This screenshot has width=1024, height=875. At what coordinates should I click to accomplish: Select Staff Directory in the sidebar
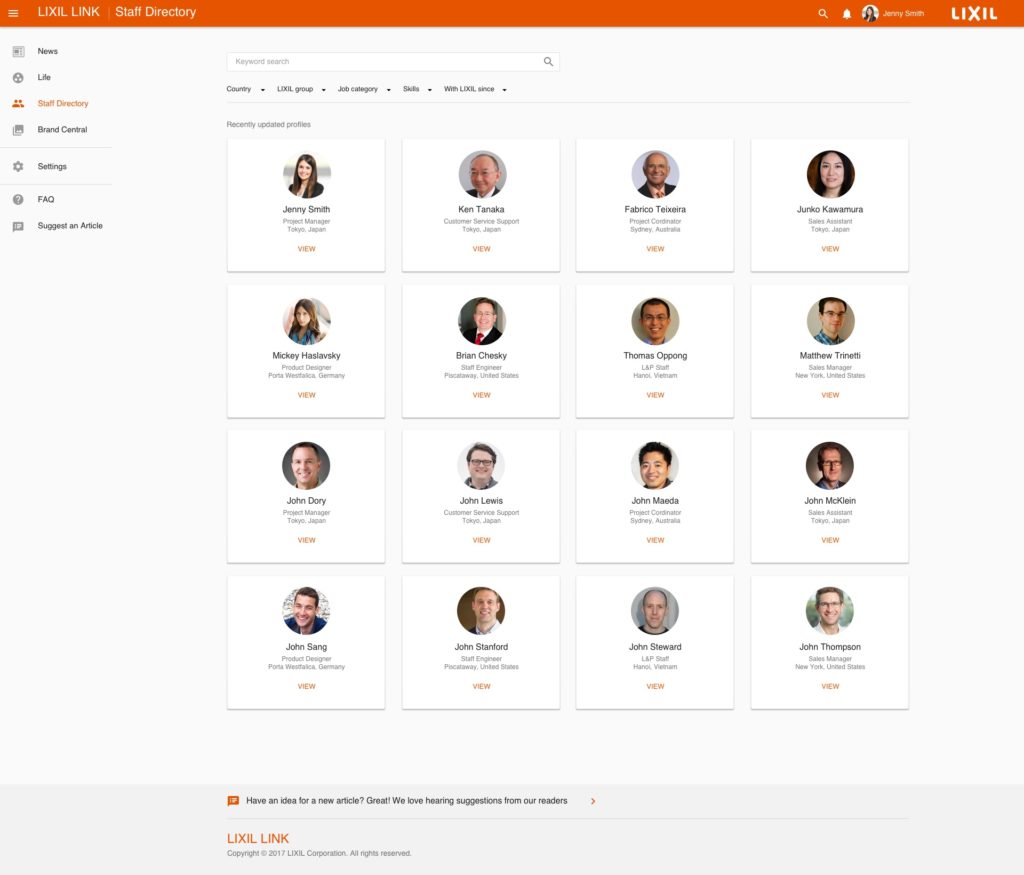click(63, 103)
